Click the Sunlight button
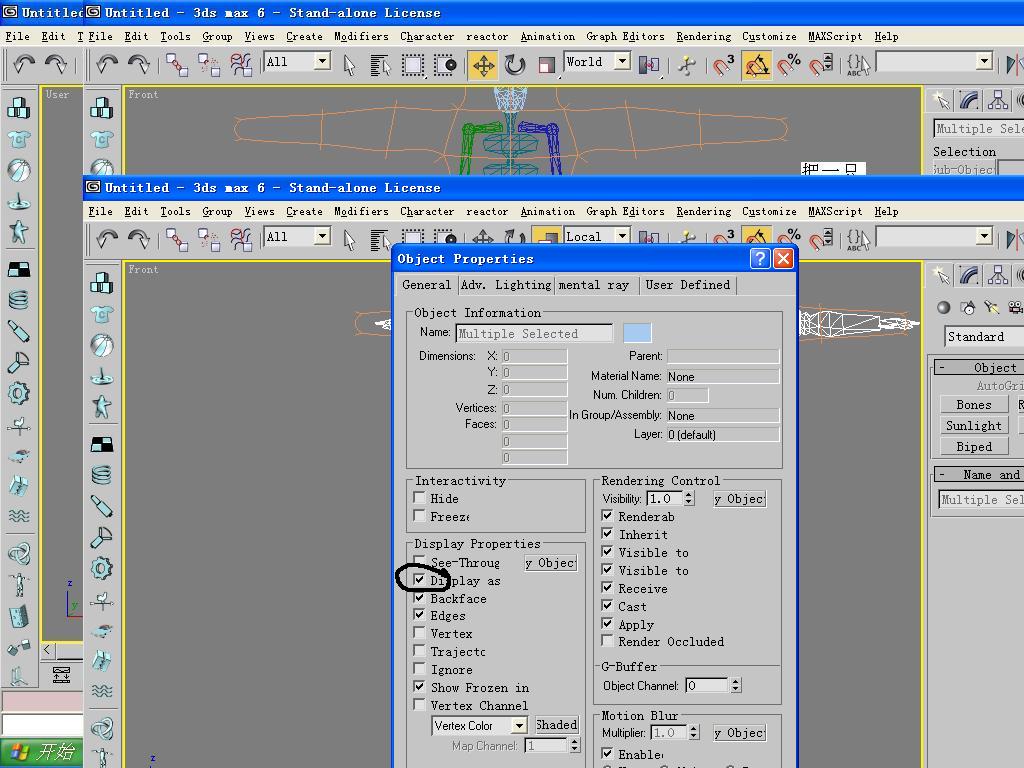Image resolution: width=1024 pixels, height=768 pixels. (x=974, y=426)
